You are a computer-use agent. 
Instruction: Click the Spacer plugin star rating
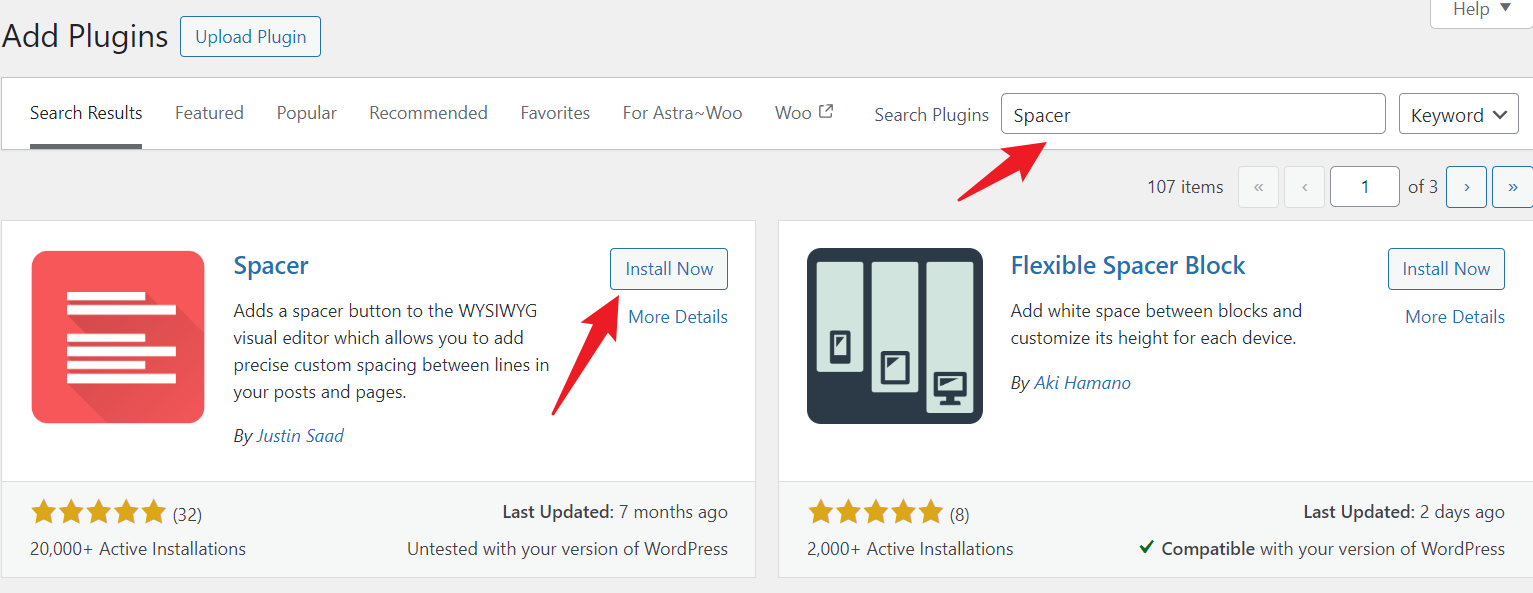(x=98, y=513)
